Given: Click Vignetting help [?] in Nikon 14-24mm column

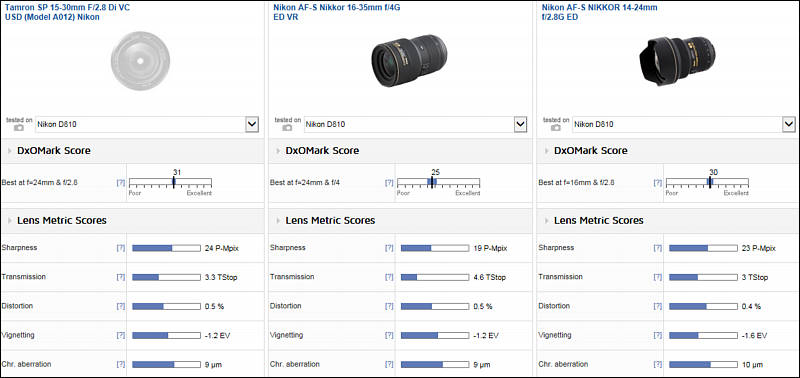Looking at the screenshot, I should coord(657,335).
